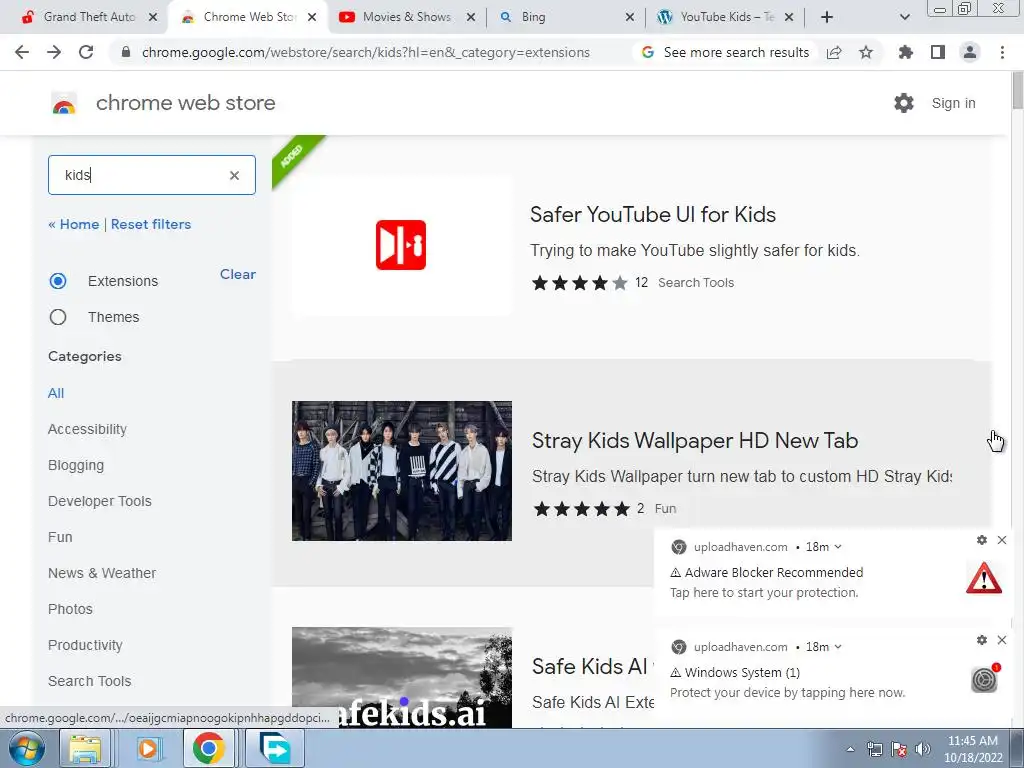The height and width of the screenshot is (768, 1024).
Task: Filter by Accessibility category
Action: tap(88, 429)
